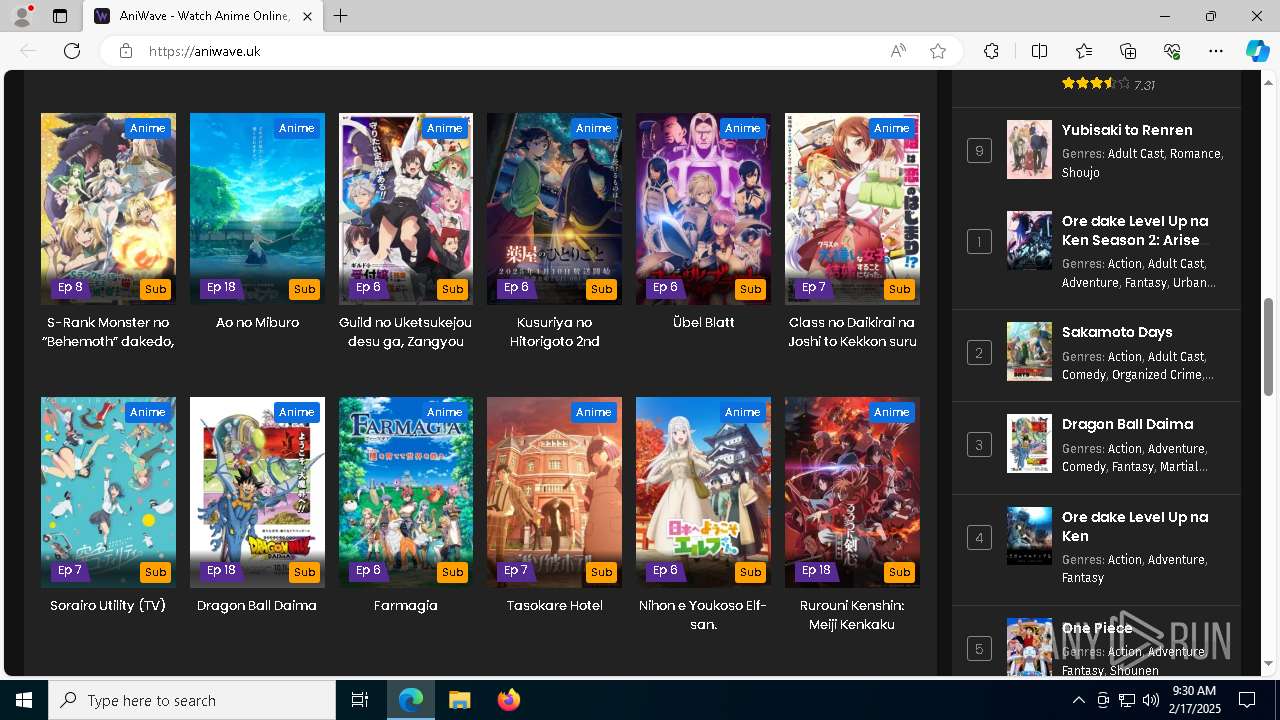
Task: Click Sakamoto Days sidebar thumbnail
Action: [x=1029, y=351]
